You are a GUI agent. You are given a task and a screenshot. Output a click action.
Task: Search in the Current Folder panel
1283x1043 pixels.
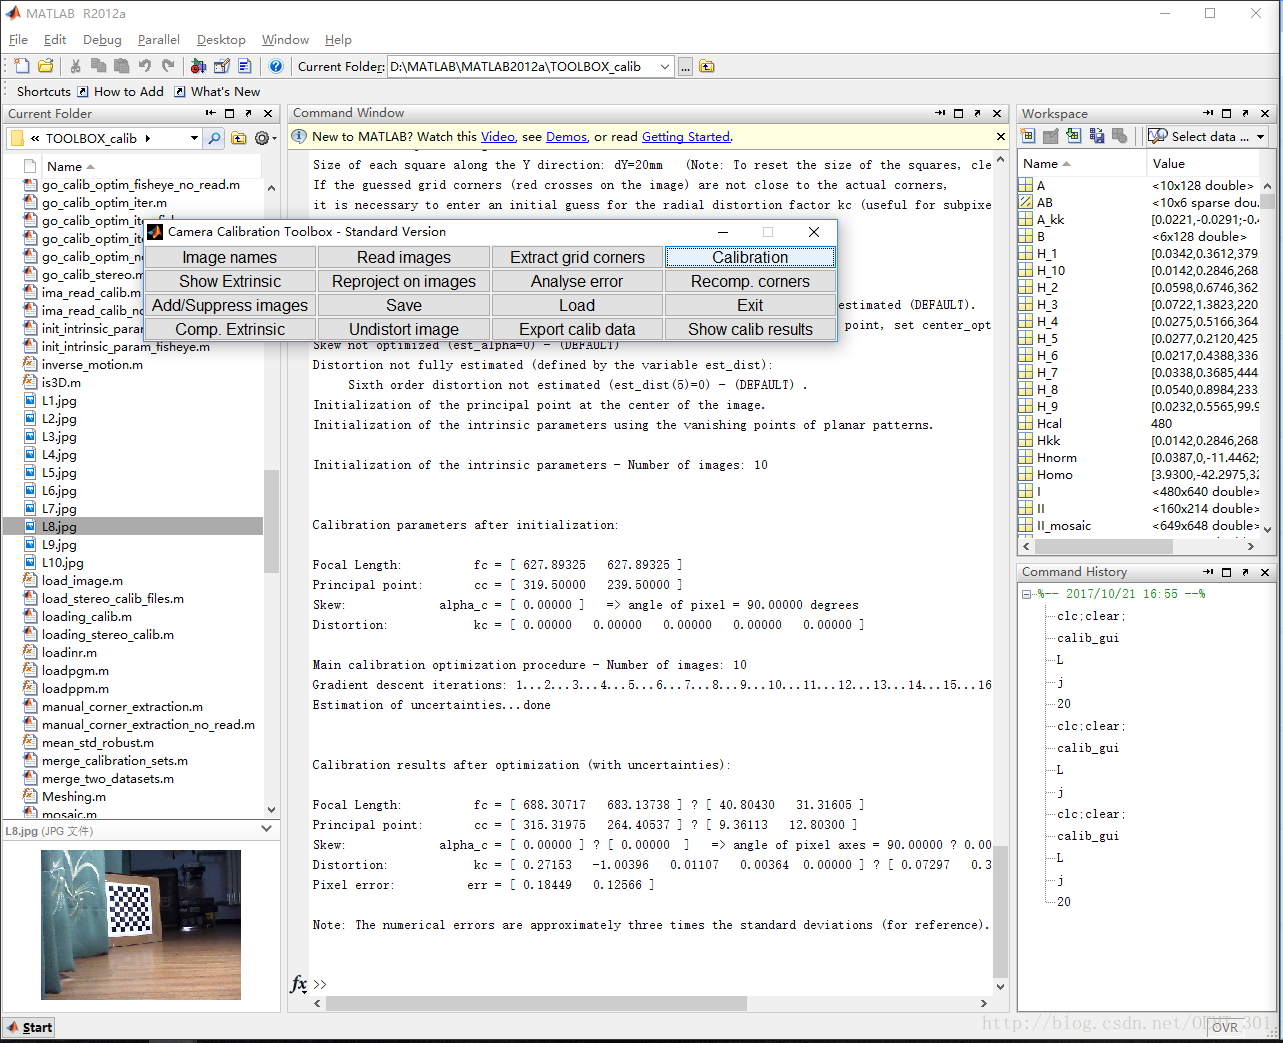(x=214, y=138)
